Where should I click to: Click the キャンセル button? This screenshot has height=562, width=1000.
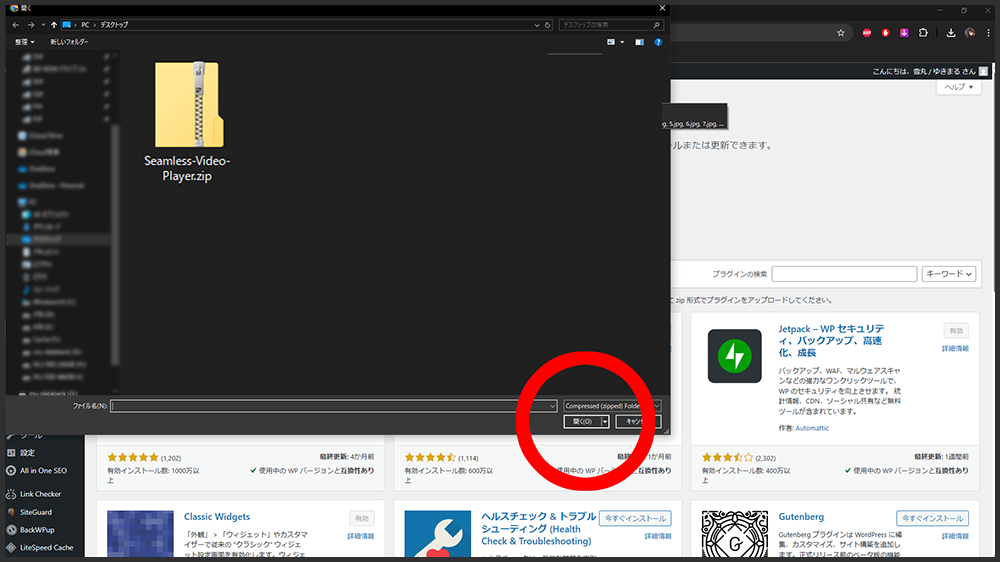(638, 422)
